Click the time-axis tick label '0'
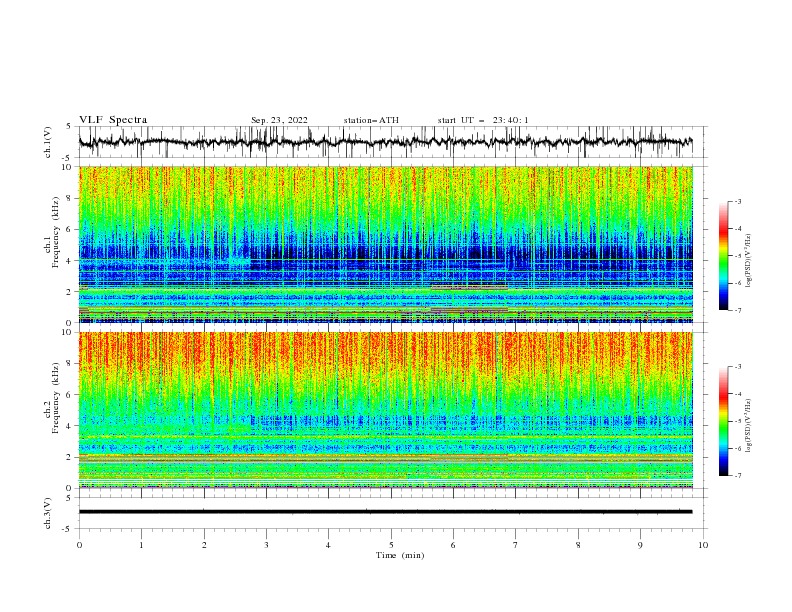The width and height of the screenshot is (792, 612). (79, 545)
